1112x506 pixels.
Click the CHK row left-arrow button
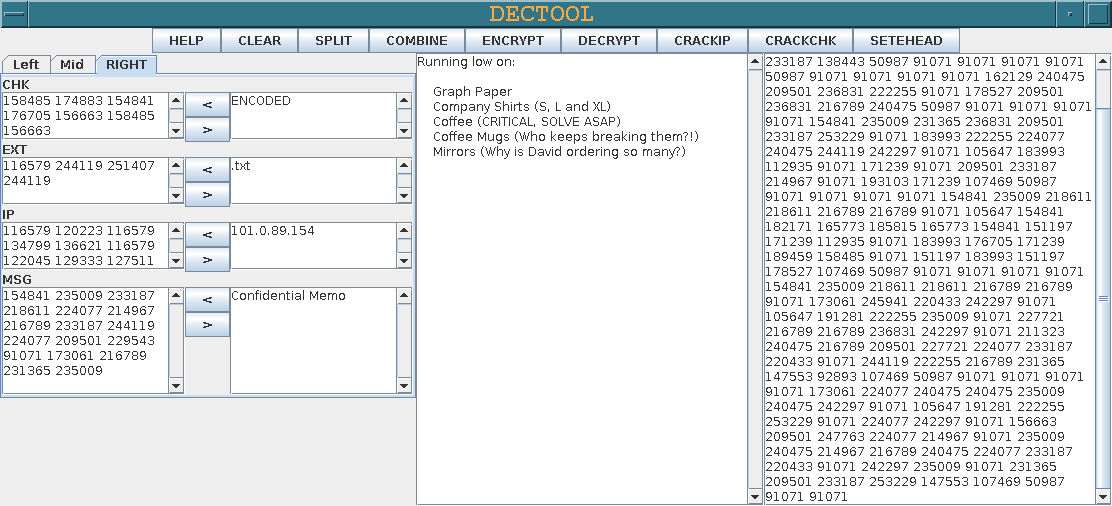click(x=208, y=104)
